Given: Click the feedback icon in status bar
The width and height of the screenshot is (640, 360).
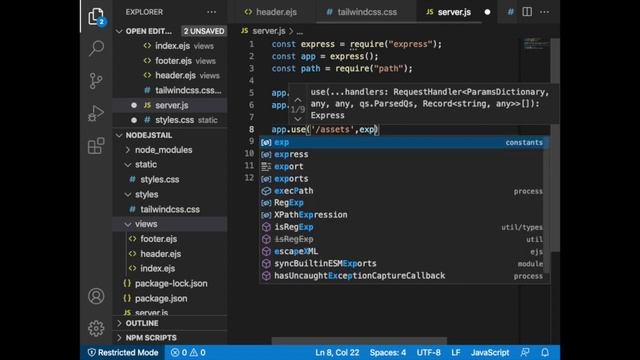Looking at the screenshot, I should coord(525,352).
